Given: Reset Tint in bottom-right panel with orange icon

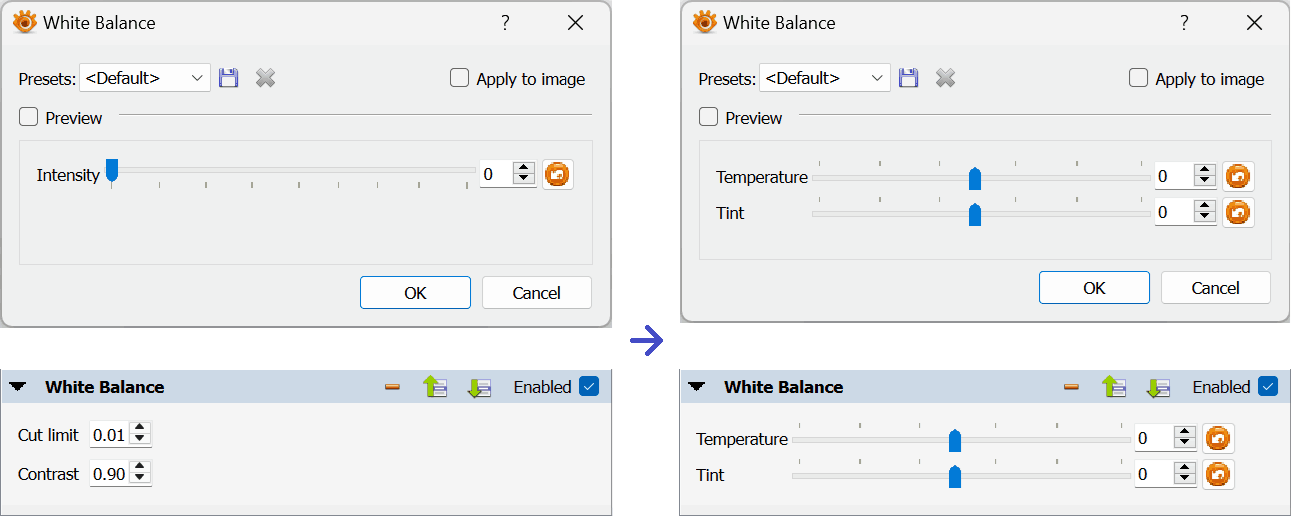Looking at the screenshot, I should click(x=1218, y=474).
